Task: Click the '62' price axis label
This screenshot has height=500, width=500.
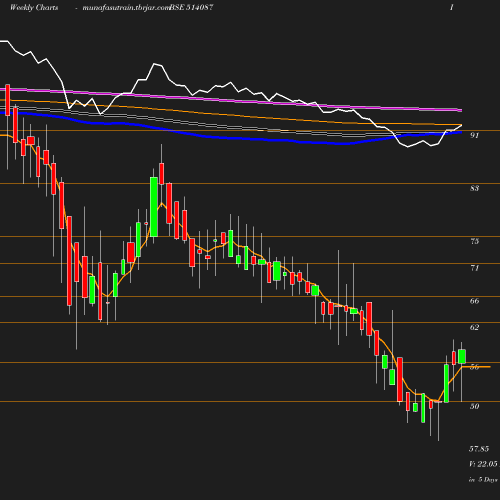Action: coord(474,327)
